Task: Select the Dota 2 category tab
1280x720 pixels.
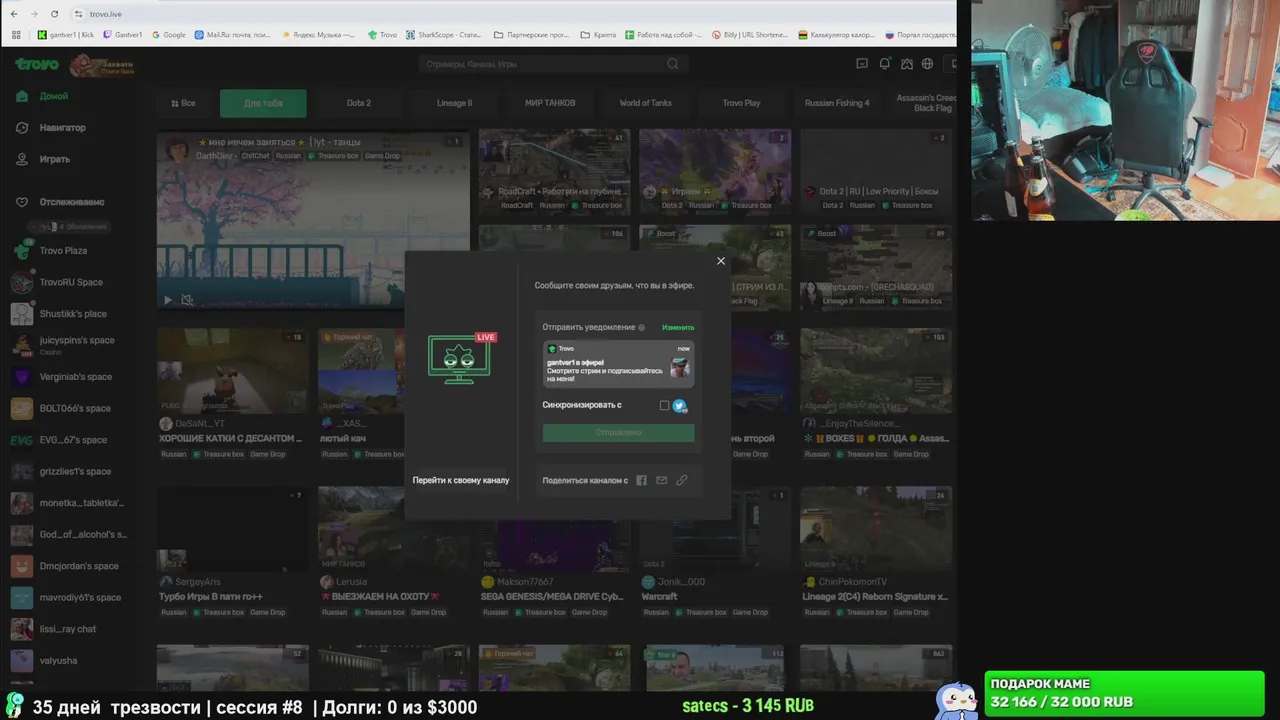Action: pyautogui.click(x=359, y=103)
